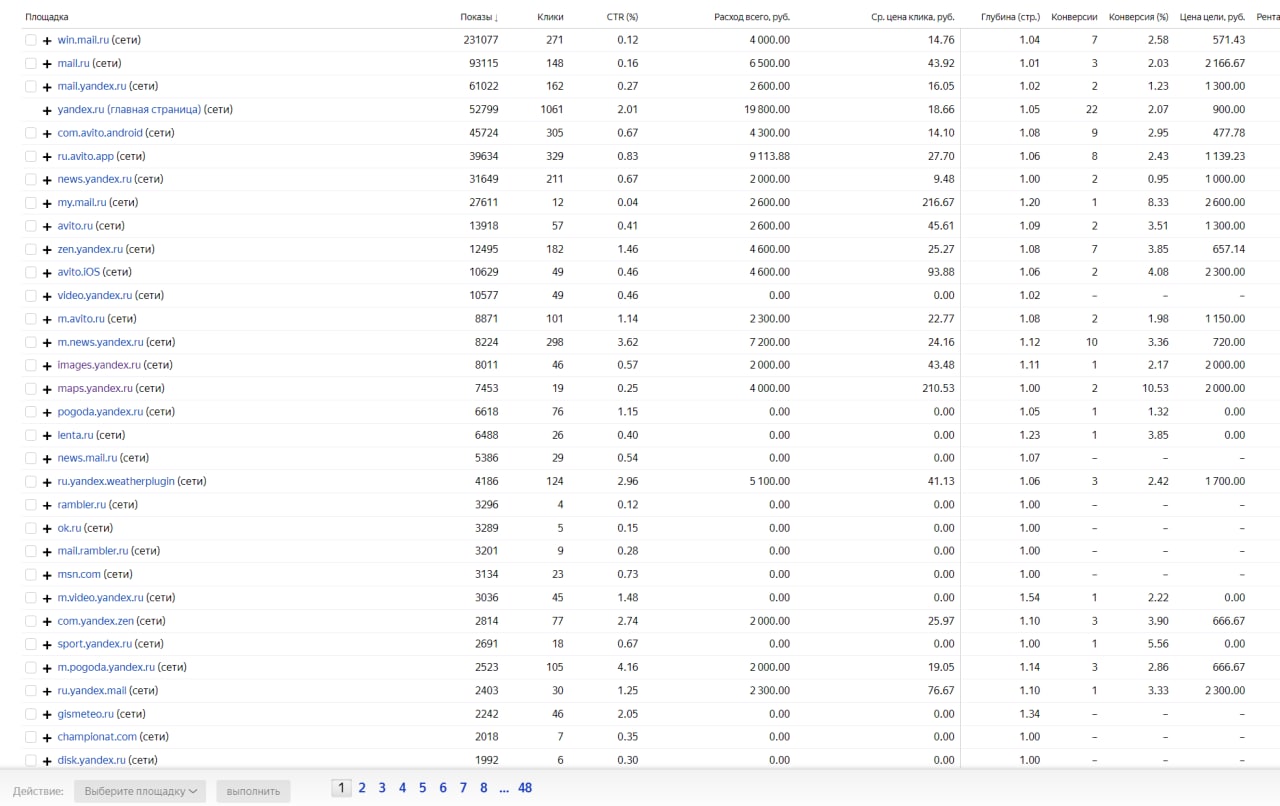Open the zen.yandex.ru site link
This screenshot has width=1280, height=806.
point(91,249)
